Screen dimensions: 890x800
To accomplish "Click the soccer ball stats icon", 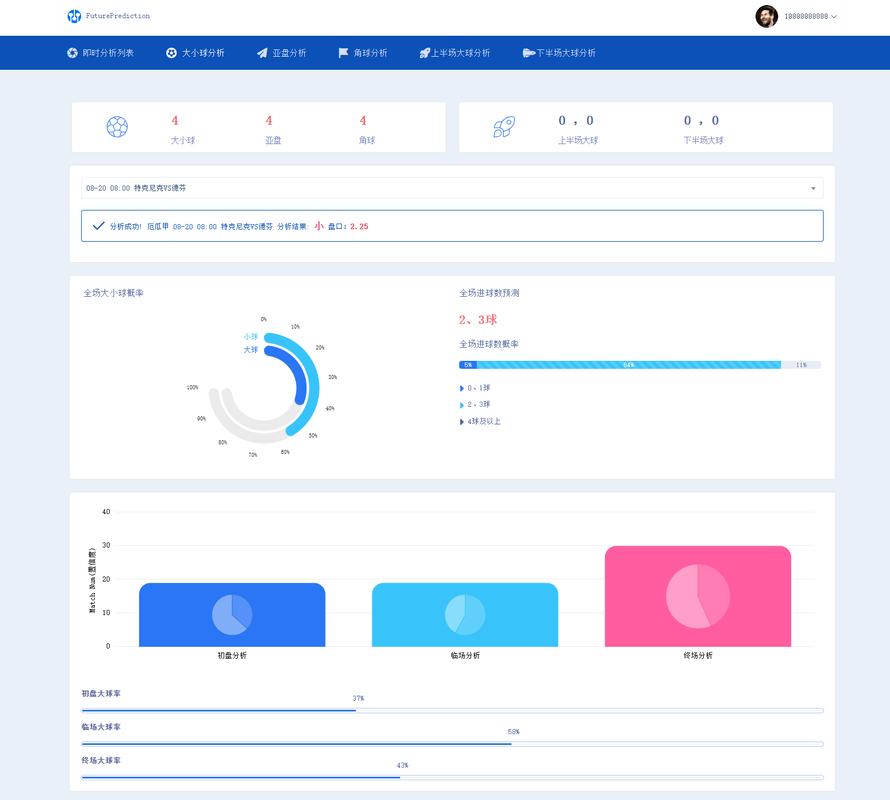I will [117, 127].
